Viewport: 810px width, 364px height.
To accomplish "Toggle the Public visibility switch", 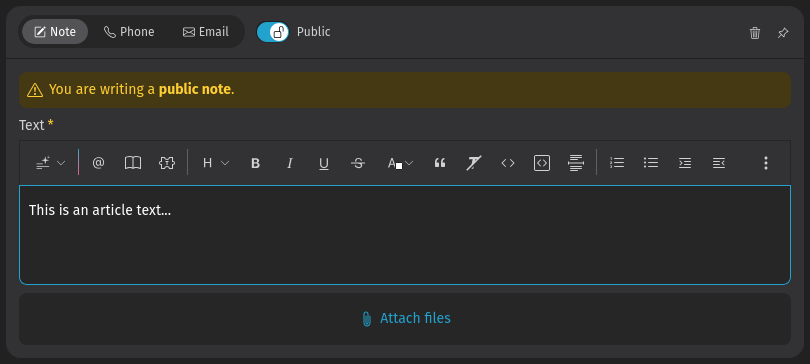I will tap(273, 32).
